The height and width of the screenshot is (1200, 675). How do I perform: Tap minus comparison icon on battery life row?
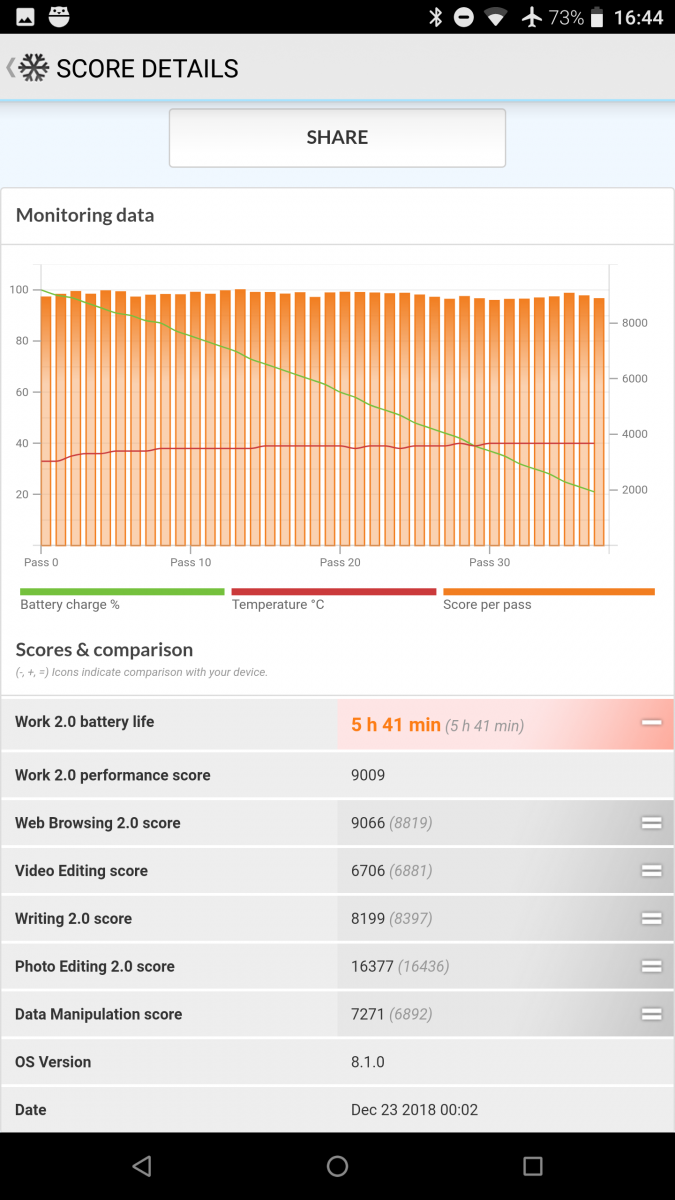(651, 722)
